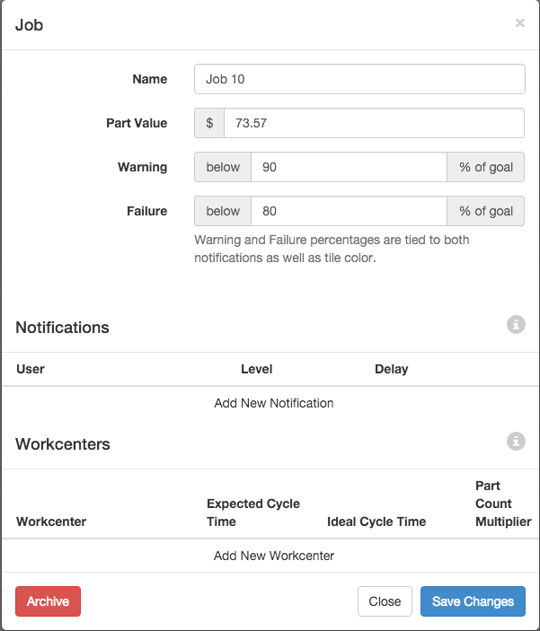This screenshot has width=540, height=631.
Task: Click the Workcenters info icon
Action: tap(516, 441)
